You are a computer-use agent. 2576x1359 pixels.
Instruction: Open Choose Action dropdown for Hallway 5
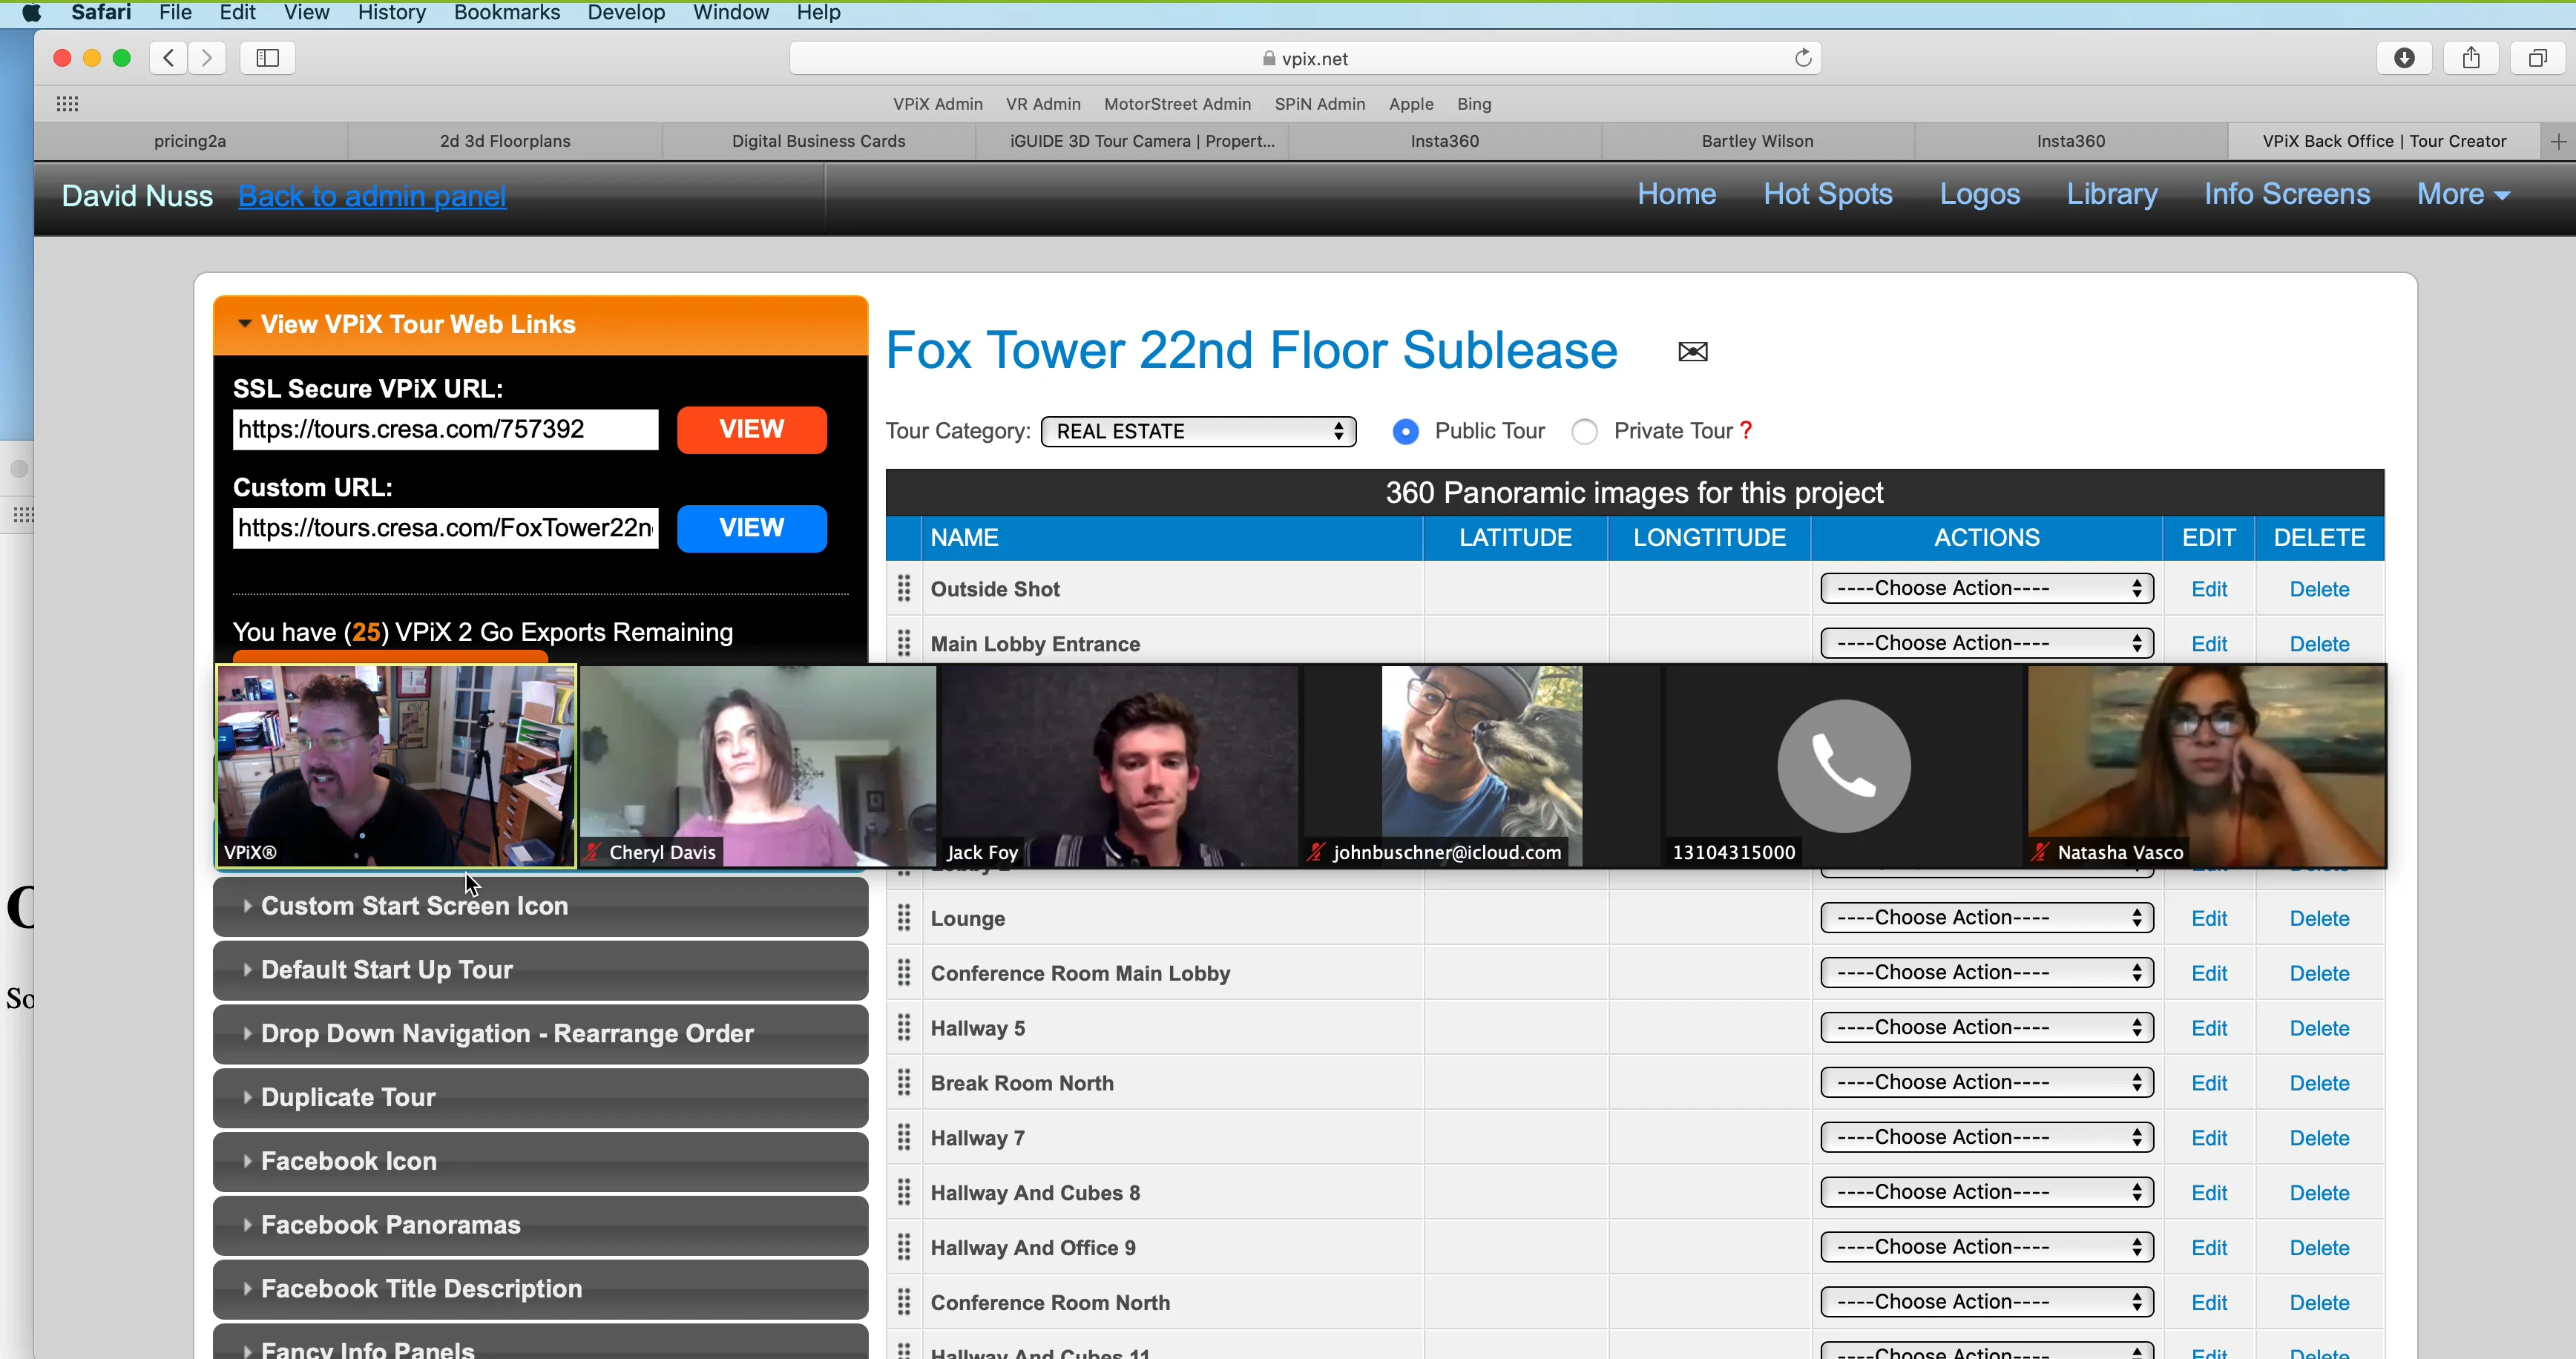(x=1986, y=1028)
